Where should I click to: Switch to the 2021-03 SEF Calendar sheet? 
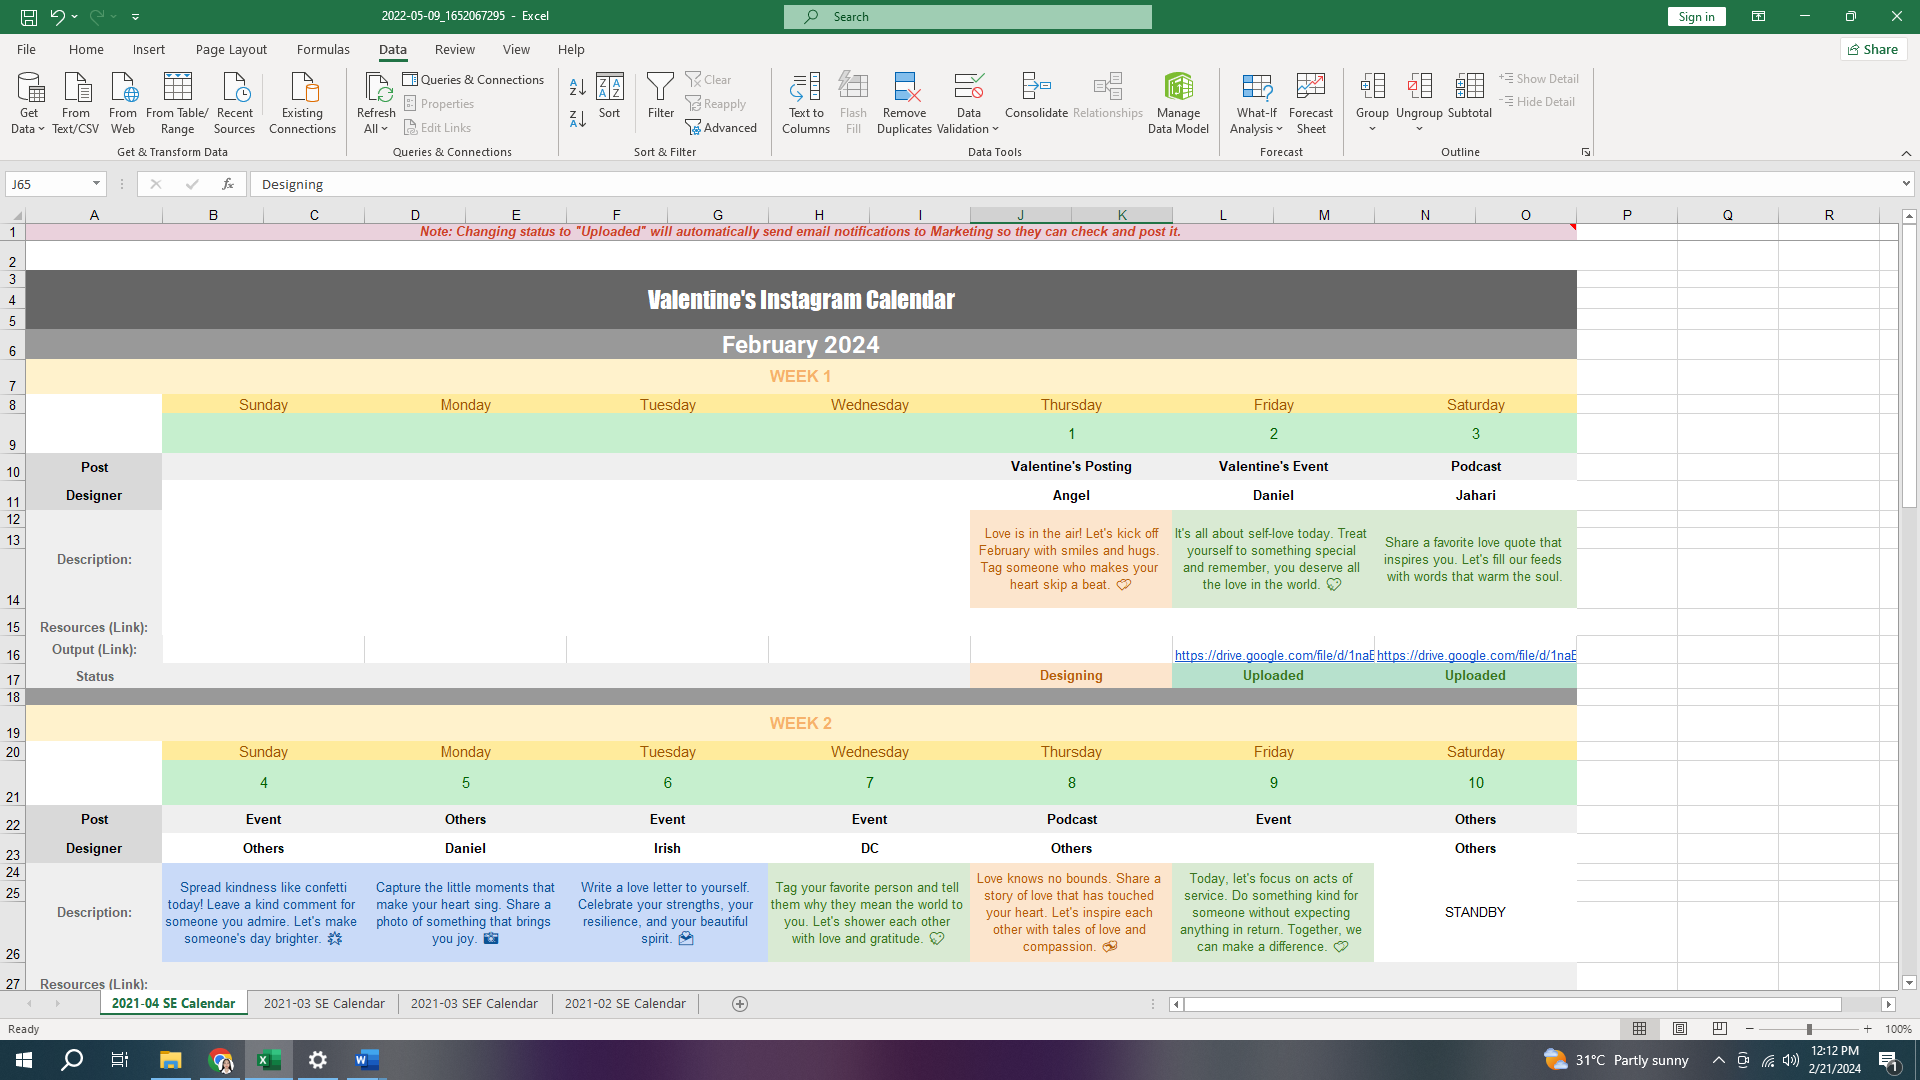click(474, 1003)
